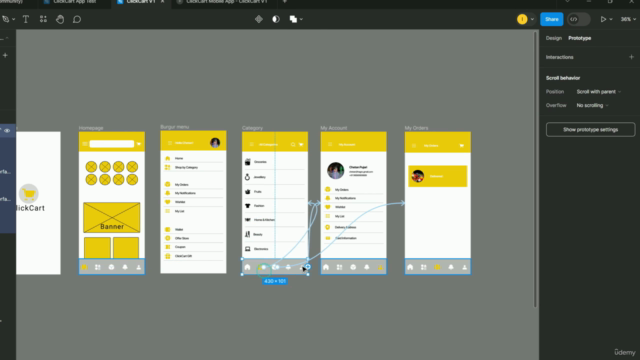The height and width of the screenshot is (360, 640).
Task: Select the Pen tool in the toolbar
Action: click(5, 19)
